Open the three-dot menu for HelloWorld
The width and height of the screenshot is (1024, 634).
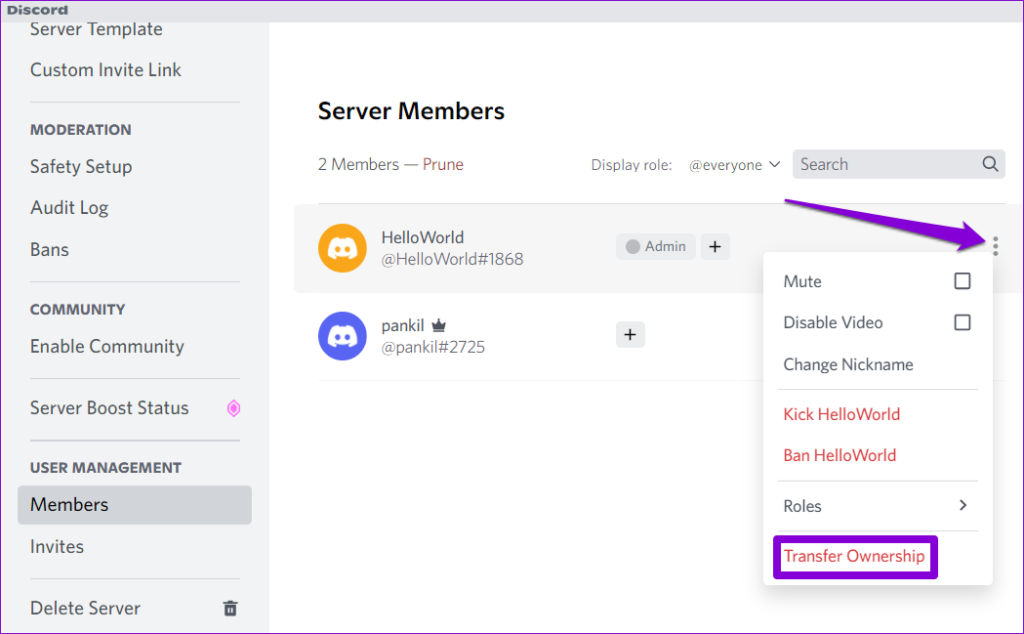995,245
